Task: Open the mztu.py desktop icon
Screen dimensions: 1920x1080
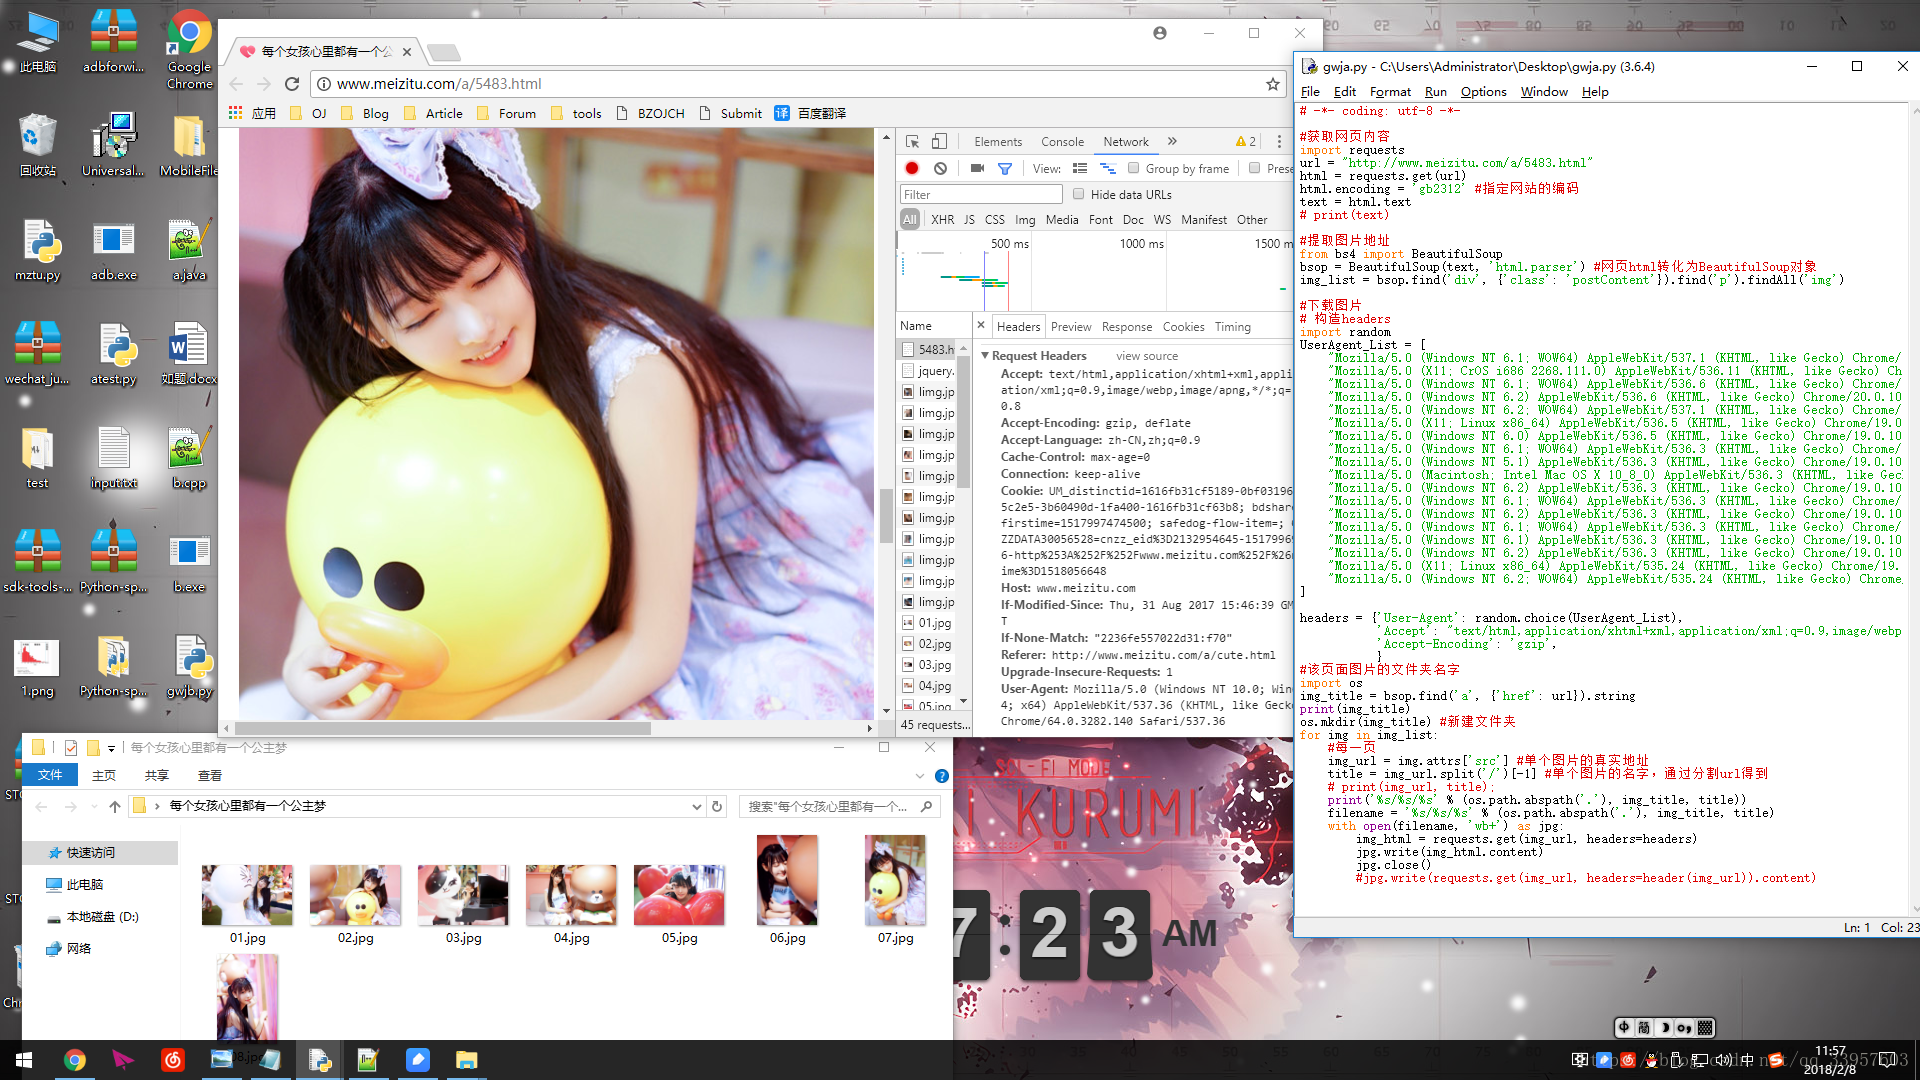Action: point(38,250)
